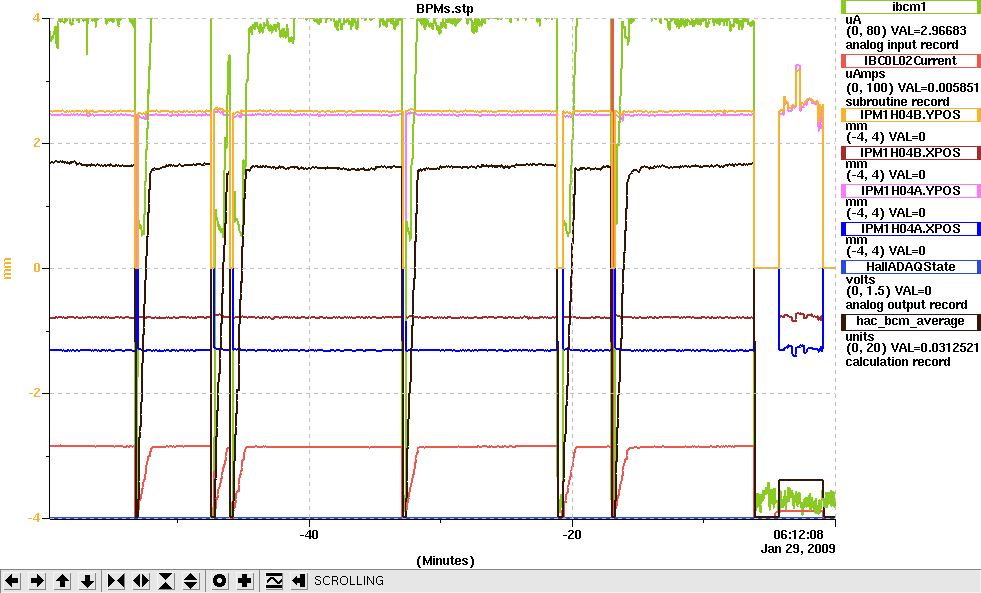This screenshot has width=981, height=593.
Task: Click the BPMs.stp graph title
Action: tap(445, 9)
